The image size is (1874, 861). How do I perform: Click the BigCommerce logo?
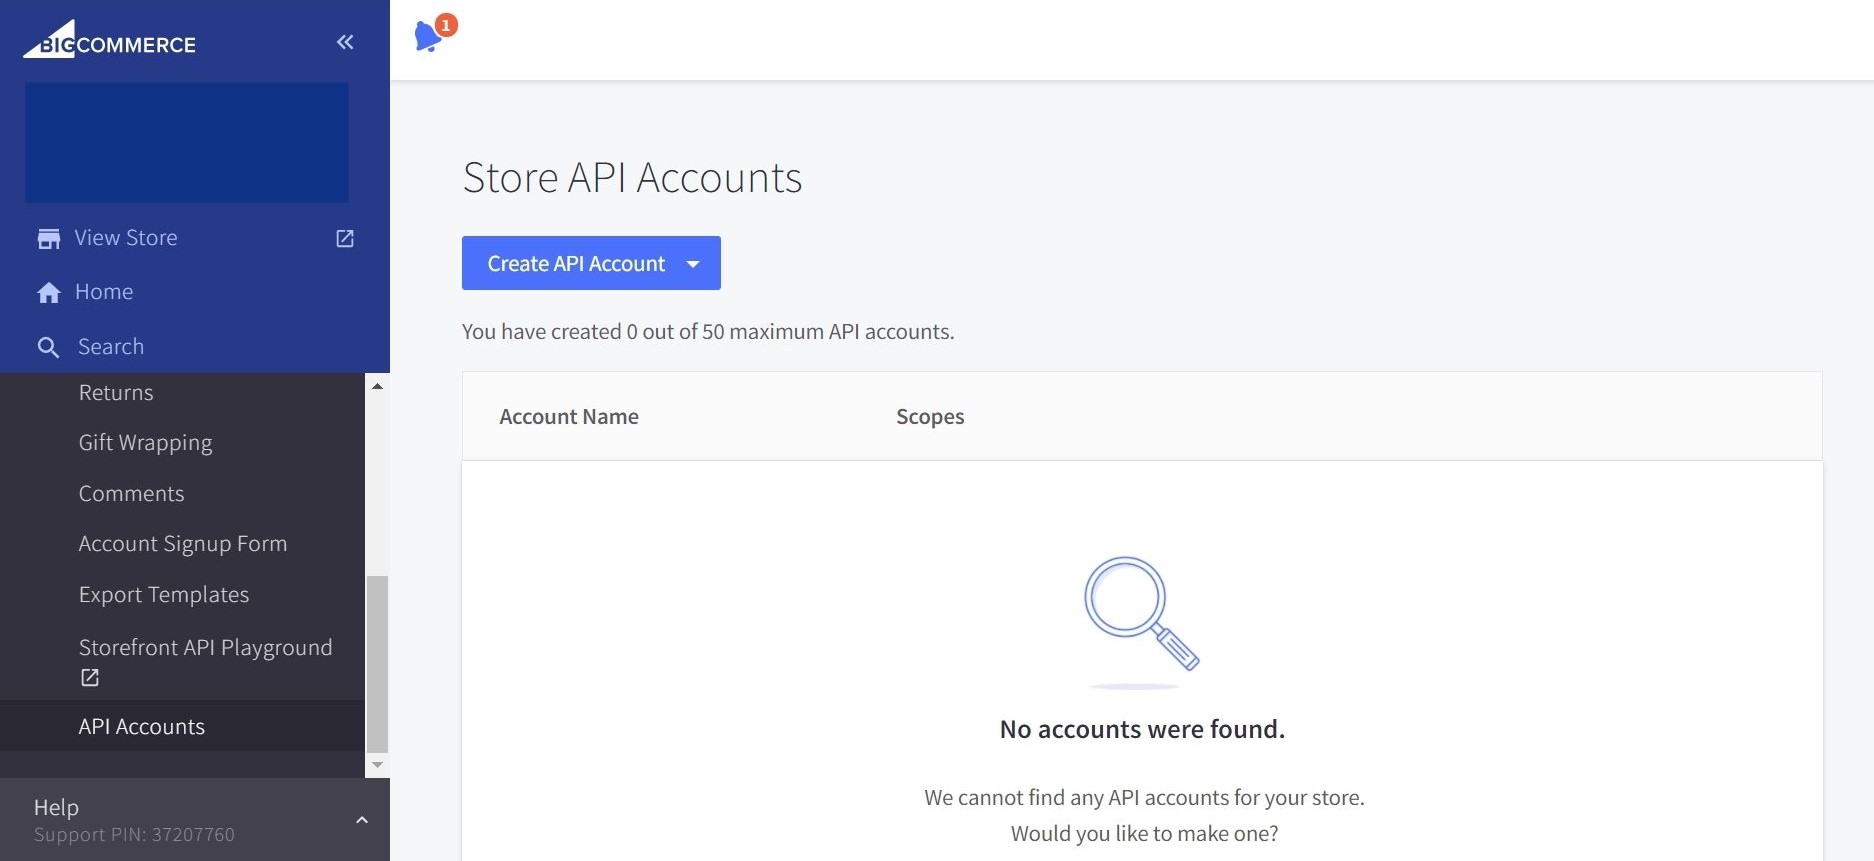pyautogui.click(x=110, y=41)
